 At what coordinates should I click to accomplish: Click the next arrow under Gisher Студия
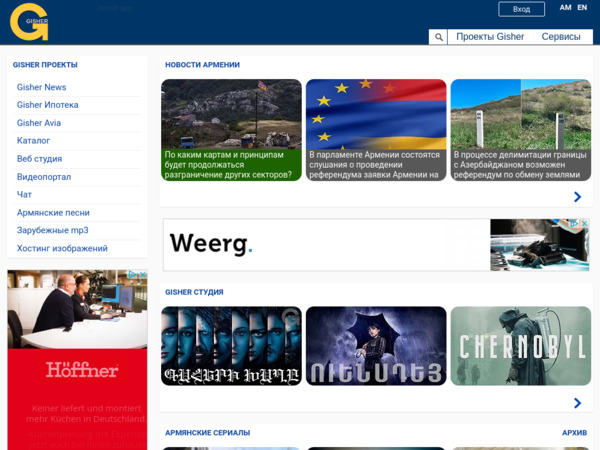pos(577,403)
